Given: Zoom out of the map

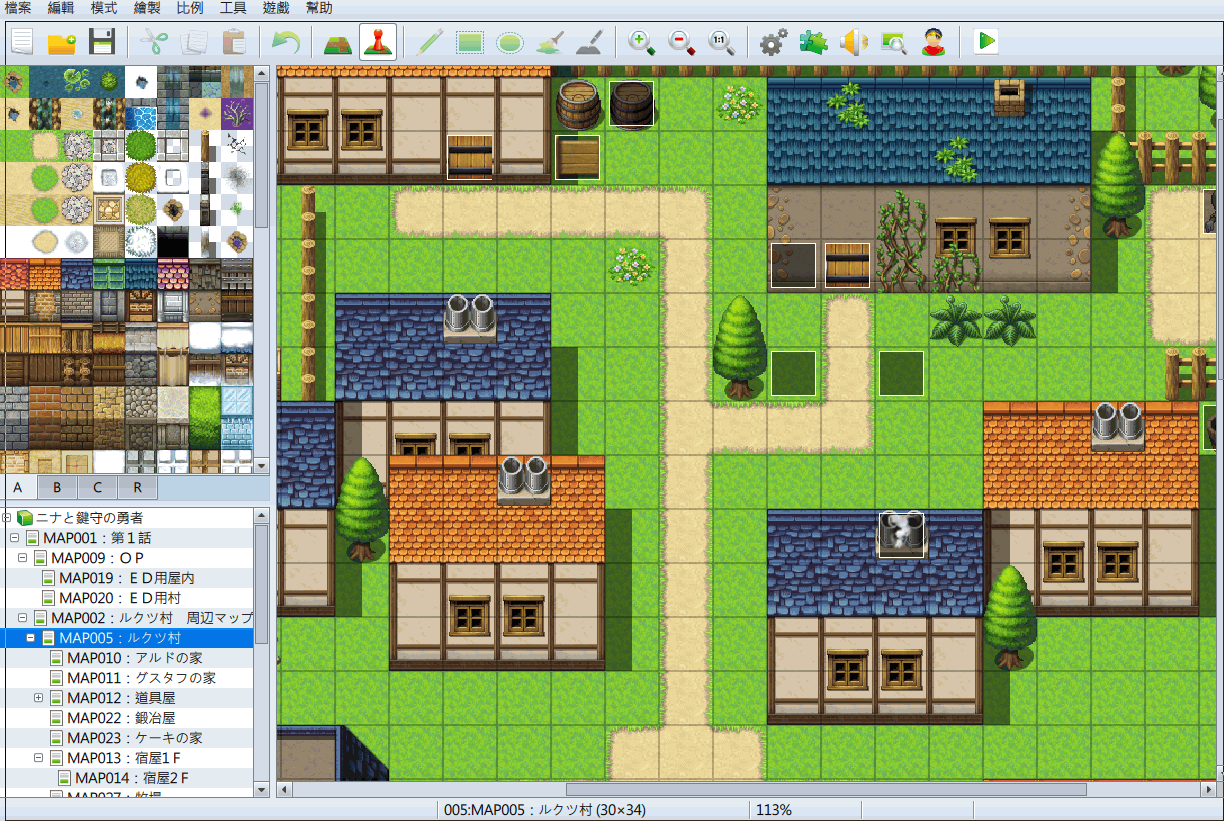Looking at the screenshot, I should point(682,42).
